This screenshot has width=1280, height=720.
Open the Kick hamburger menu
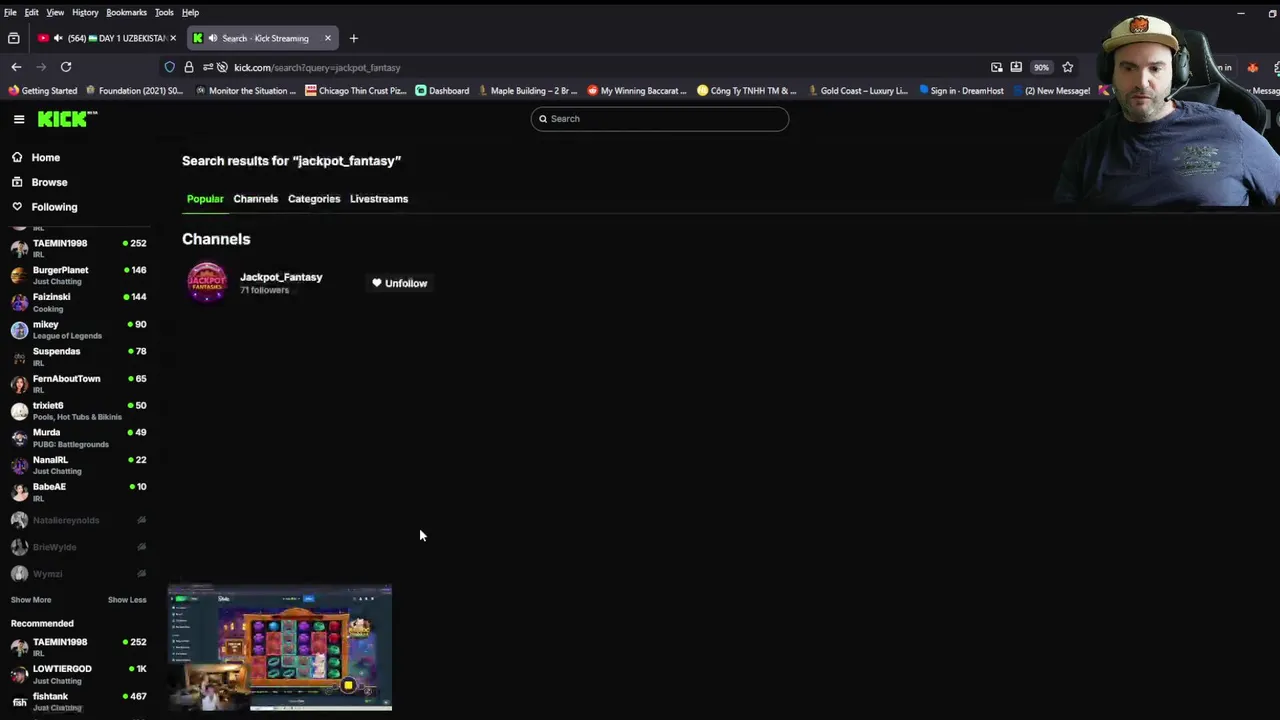pos(19,119)
